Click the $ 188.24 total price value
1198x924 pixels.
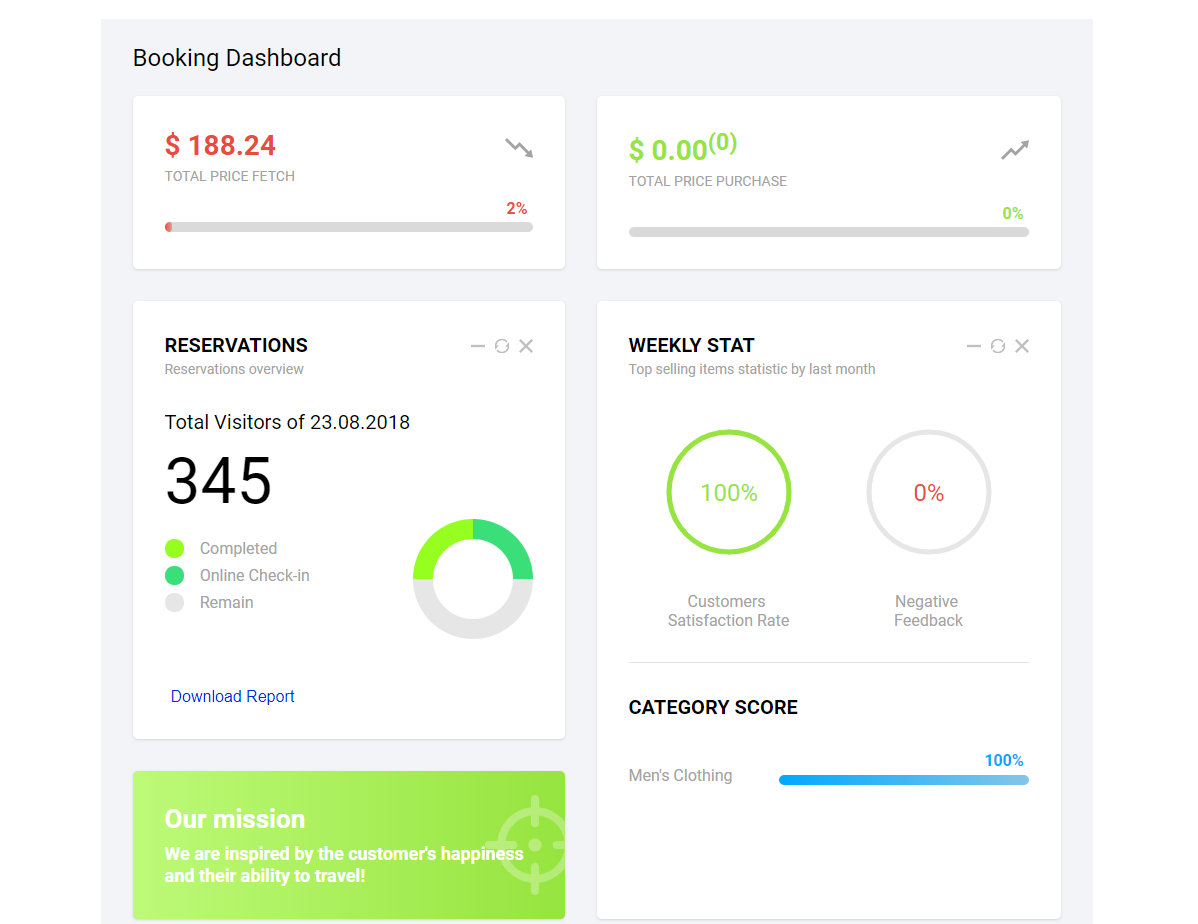pos(220,145)
